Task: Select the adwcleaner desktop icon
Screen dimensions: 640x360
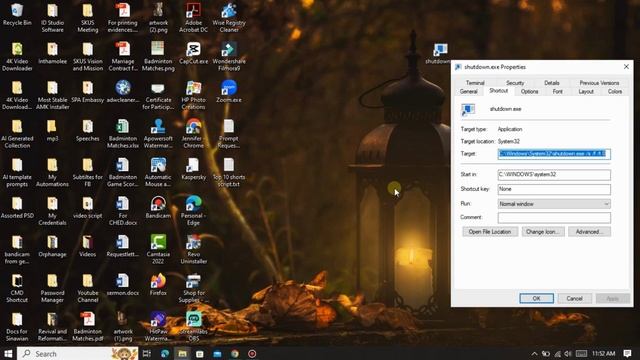Action: click(123, 91)
